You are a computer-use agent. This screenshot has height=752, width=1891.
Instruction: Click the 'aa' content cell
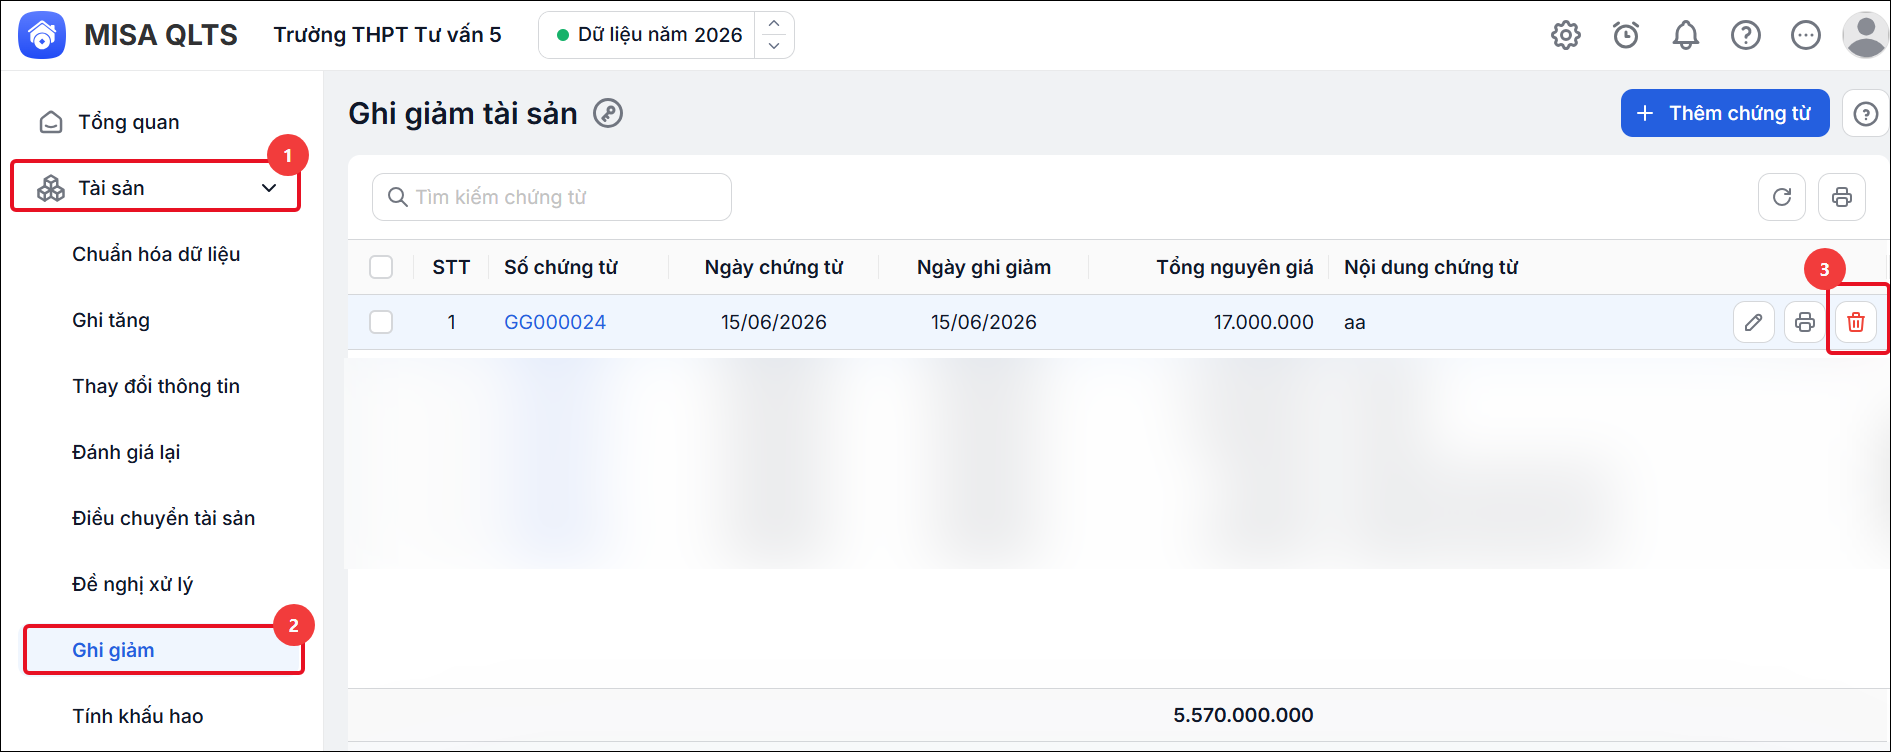pyautogui.click(x=1355, y=322)
